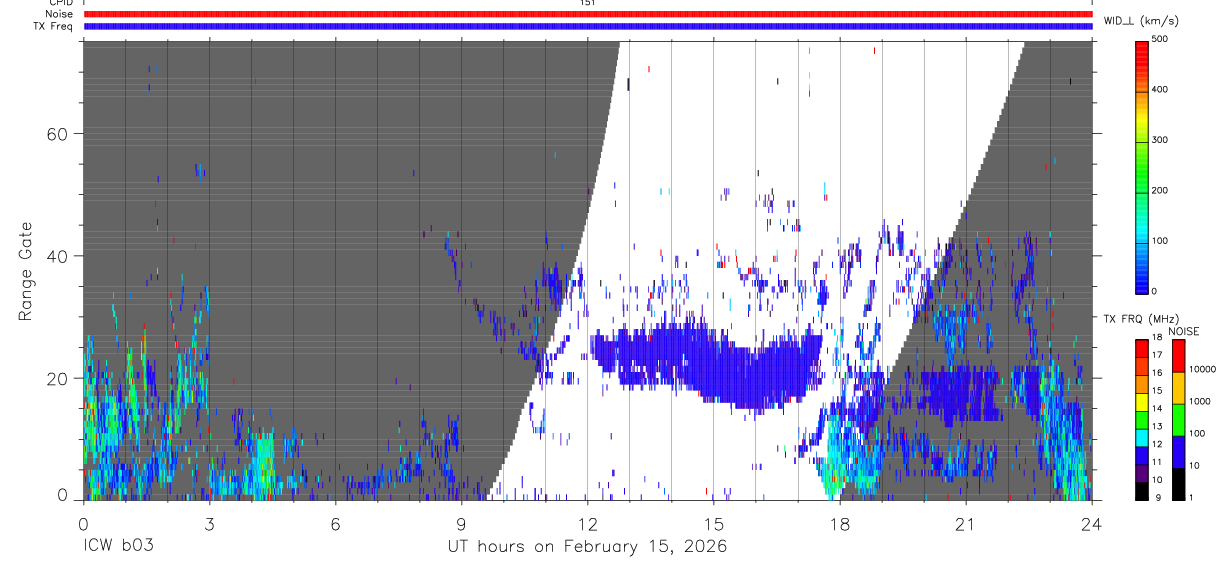Click the 'TX Freq' row label

click(55, 26)
